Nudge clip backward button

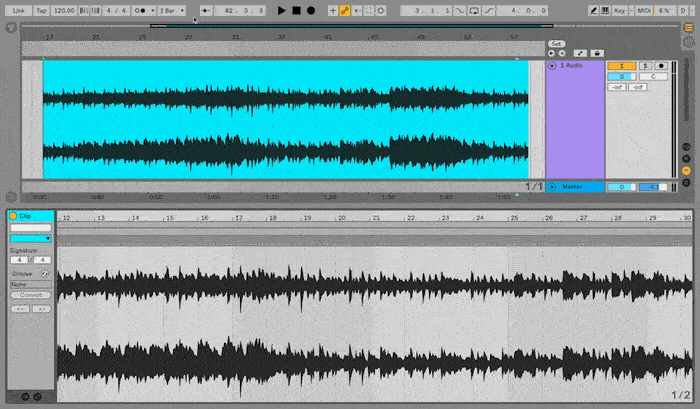[20, 309]
